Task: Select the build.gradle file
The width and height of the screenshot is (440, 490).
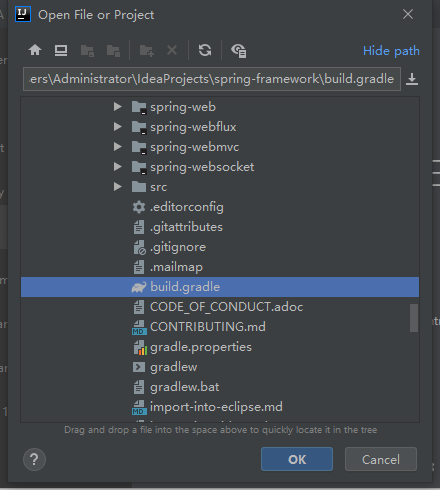Action: [x=220, y=287]
